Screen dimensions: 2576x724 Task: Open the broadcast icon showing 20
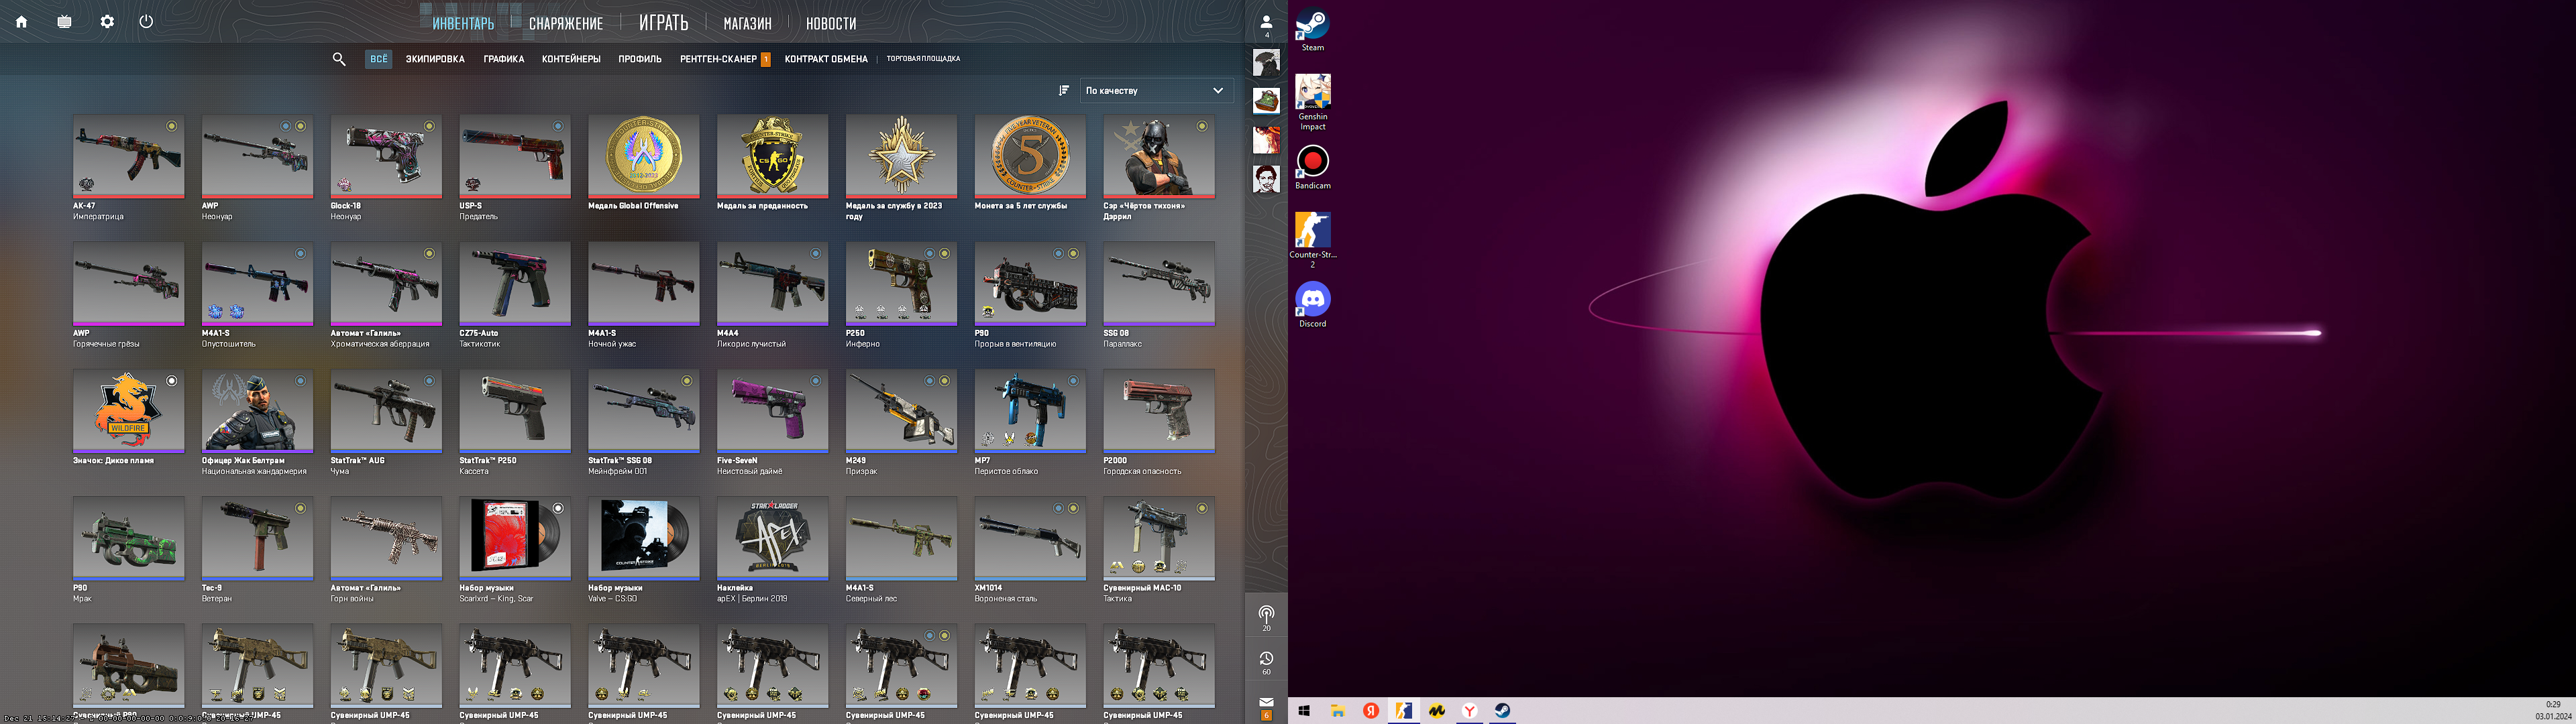click(1266, 617)
